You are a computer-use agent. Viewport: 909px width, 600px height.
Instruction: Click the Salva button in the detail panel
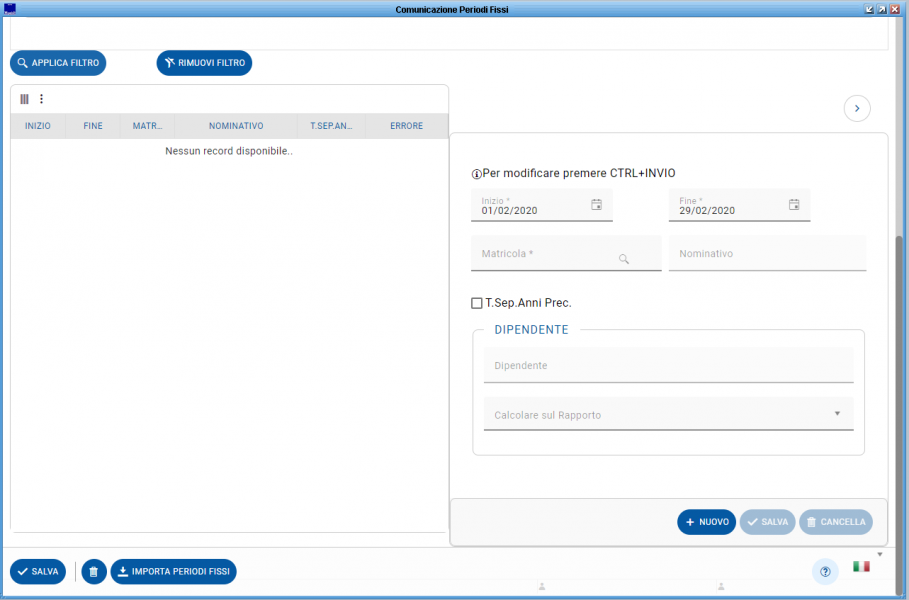pyautogui.click(x=768, y=522)
